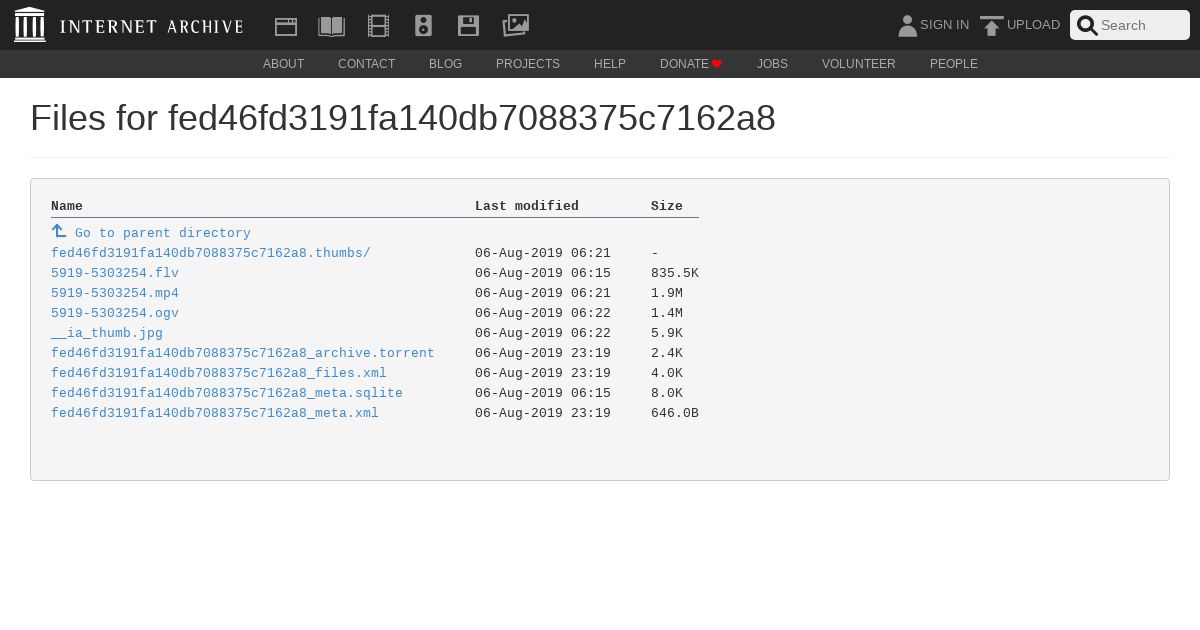Click the Name column header
Image resolution: width=1200 pixels, height=630 pixels.
point(67,206)
